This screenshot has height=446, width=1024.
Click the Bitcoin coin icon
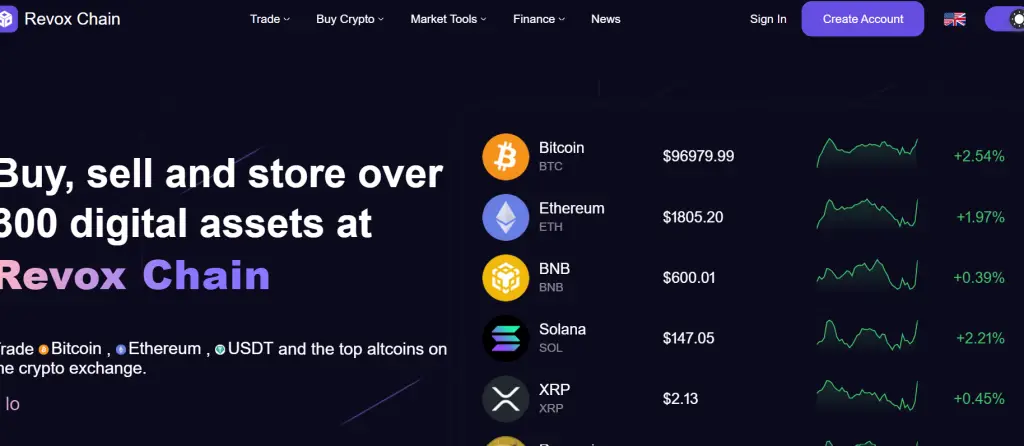coord(505,157)
